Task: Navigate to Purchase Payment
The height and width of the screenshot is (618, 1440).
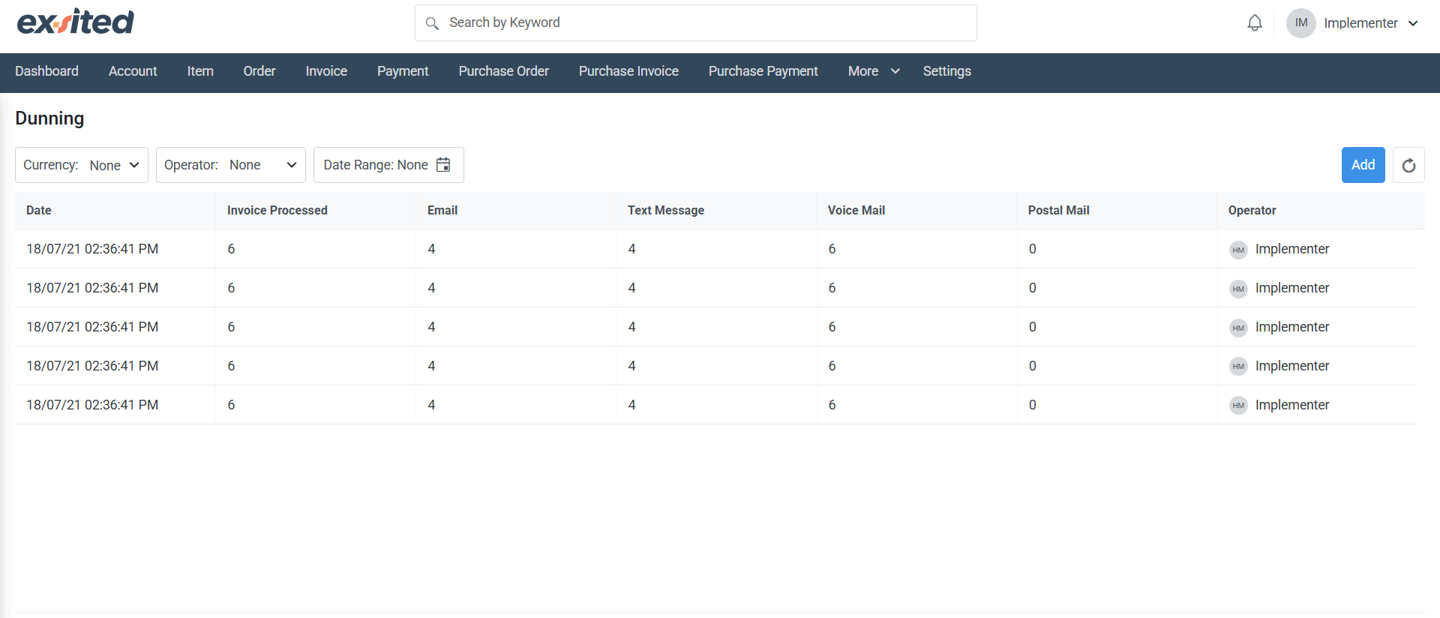Action: (763, 71)
